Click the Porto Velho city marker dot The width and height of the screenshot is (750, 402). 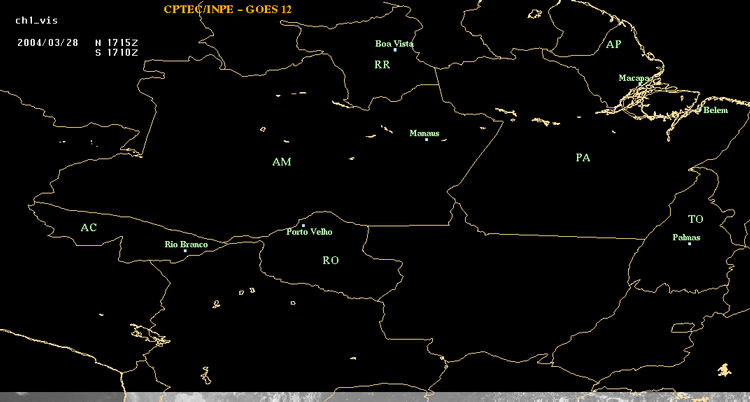tap(303, 225)
